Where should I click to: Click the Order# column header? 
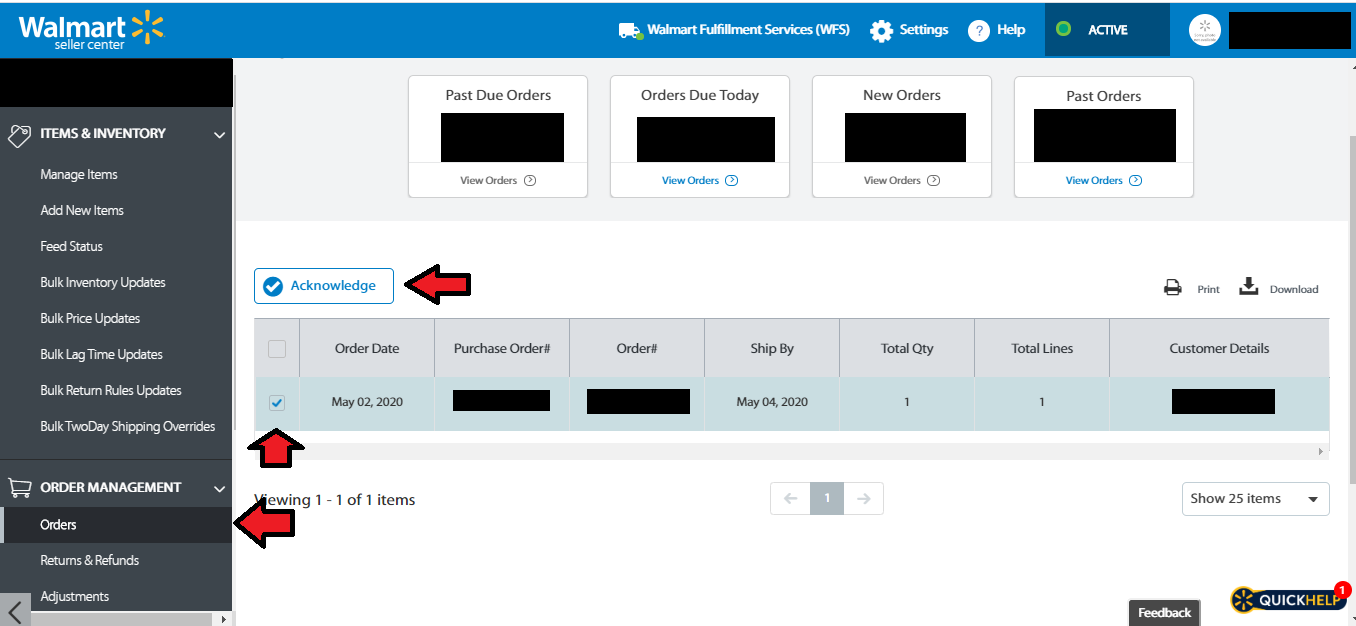point(637,348)
